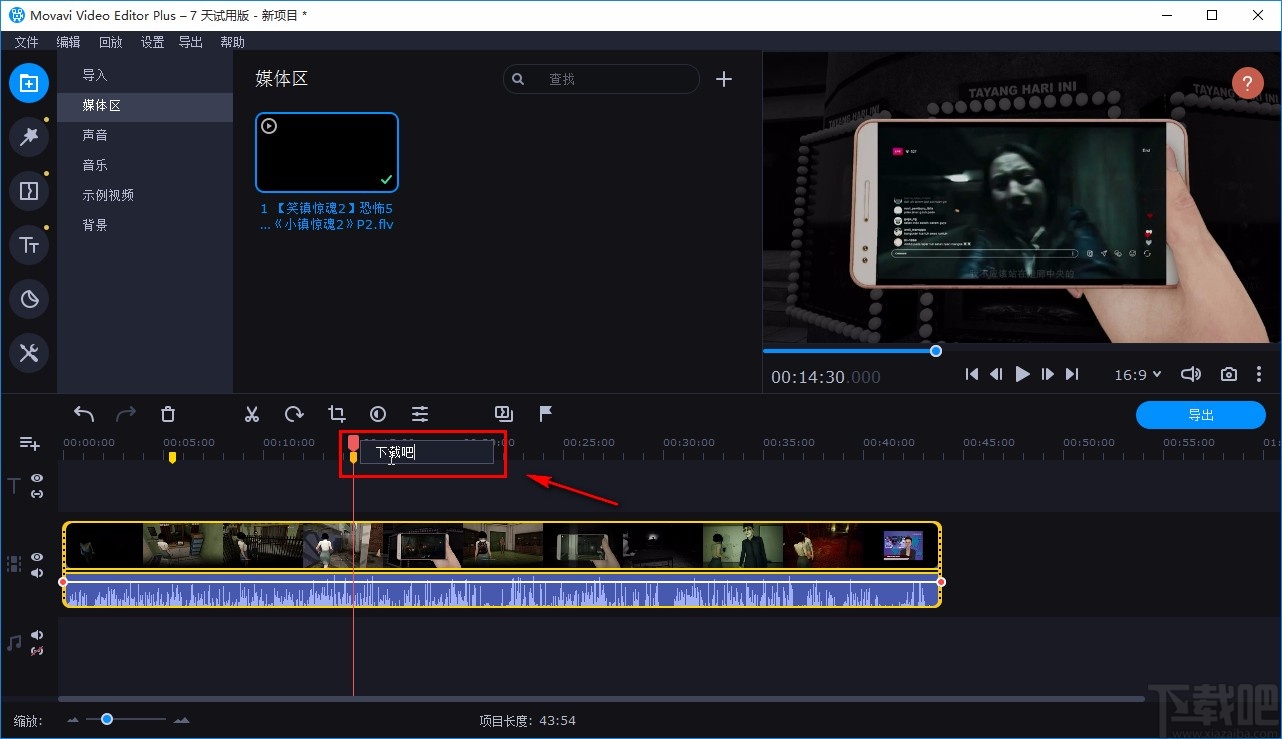Add media files with plus icon
This screenshot has width=1282, height=739.
[724, 79]
